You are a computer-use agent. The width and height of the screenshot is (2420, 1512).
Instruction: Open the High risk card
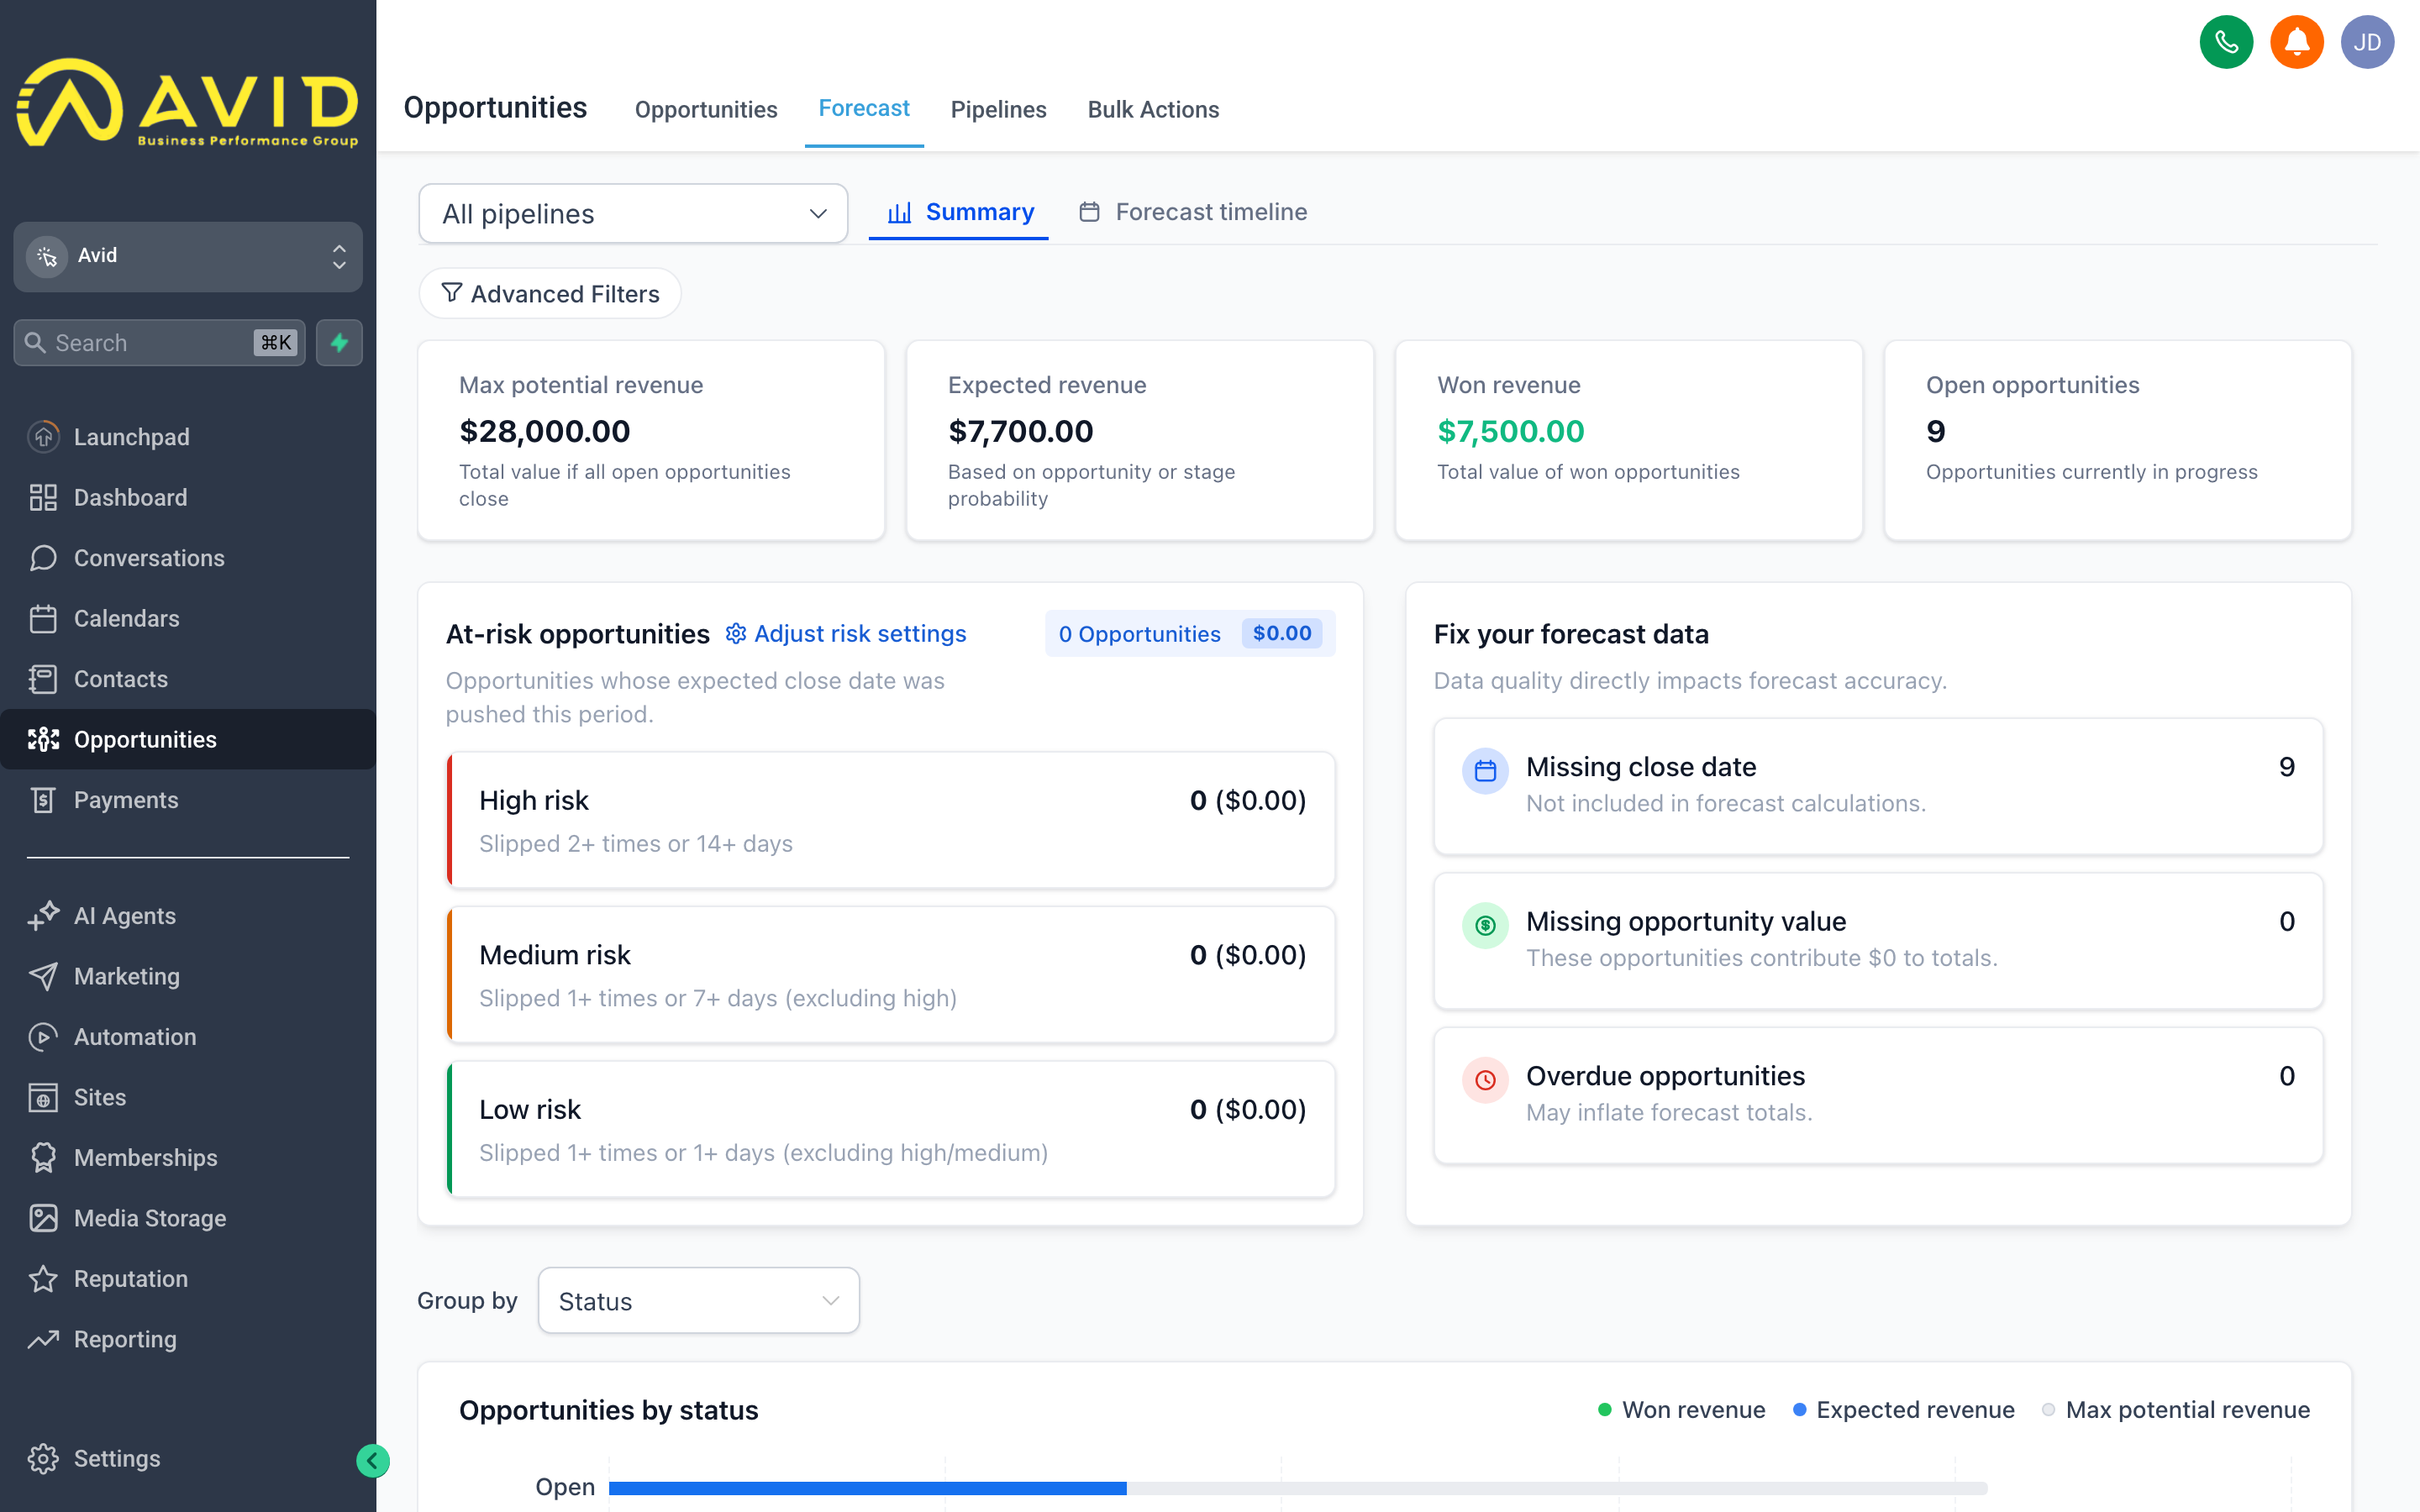[x=891, y=820]
